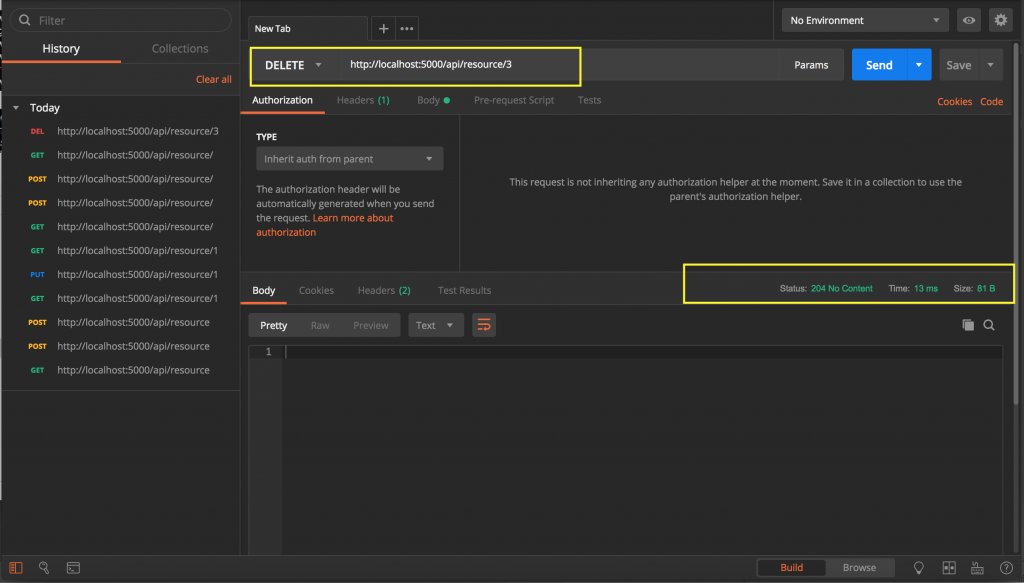The height and width of the screenshot is (583, 1024).
Task: Open the DELETE HTTP method dropdown
Action: (292, 65)
